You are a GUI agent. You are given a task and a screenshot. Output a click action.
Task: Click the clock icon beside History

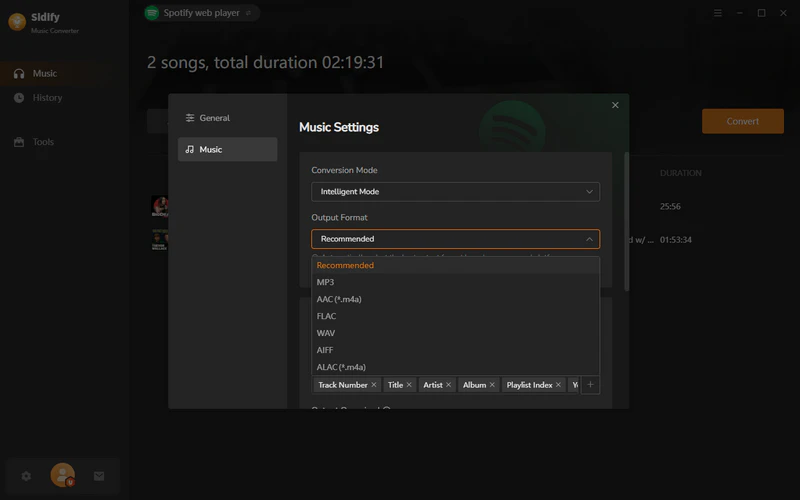point(19,97)
